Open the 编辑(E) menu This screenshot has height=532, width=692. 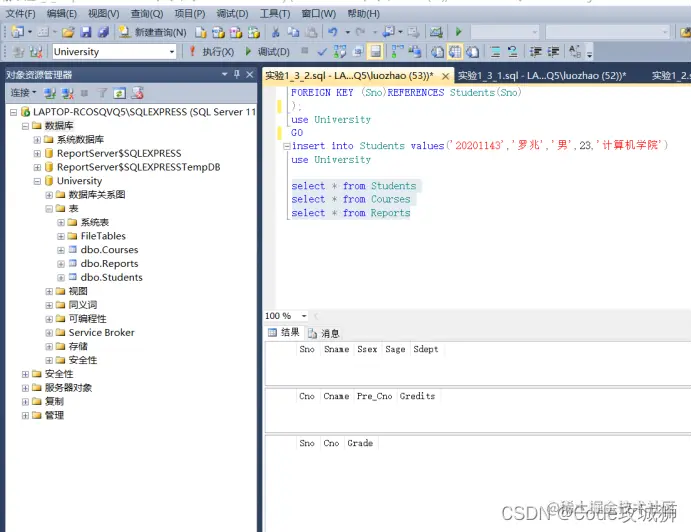coord(61,14)
